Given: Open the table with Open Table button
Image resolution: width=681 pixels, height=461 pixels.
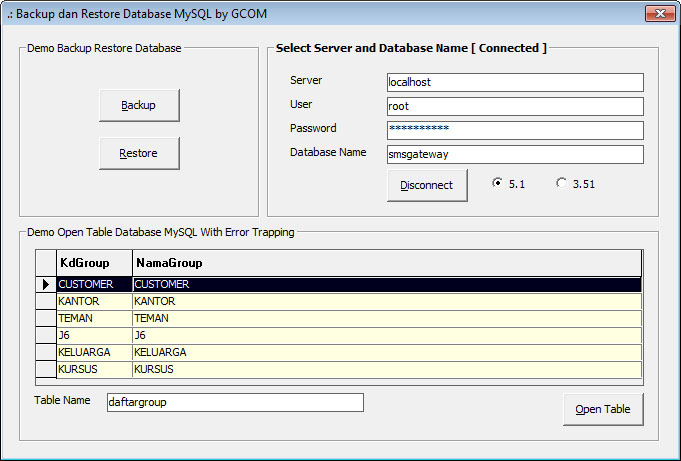Looking at the screenshot, I should coord(602,409).
